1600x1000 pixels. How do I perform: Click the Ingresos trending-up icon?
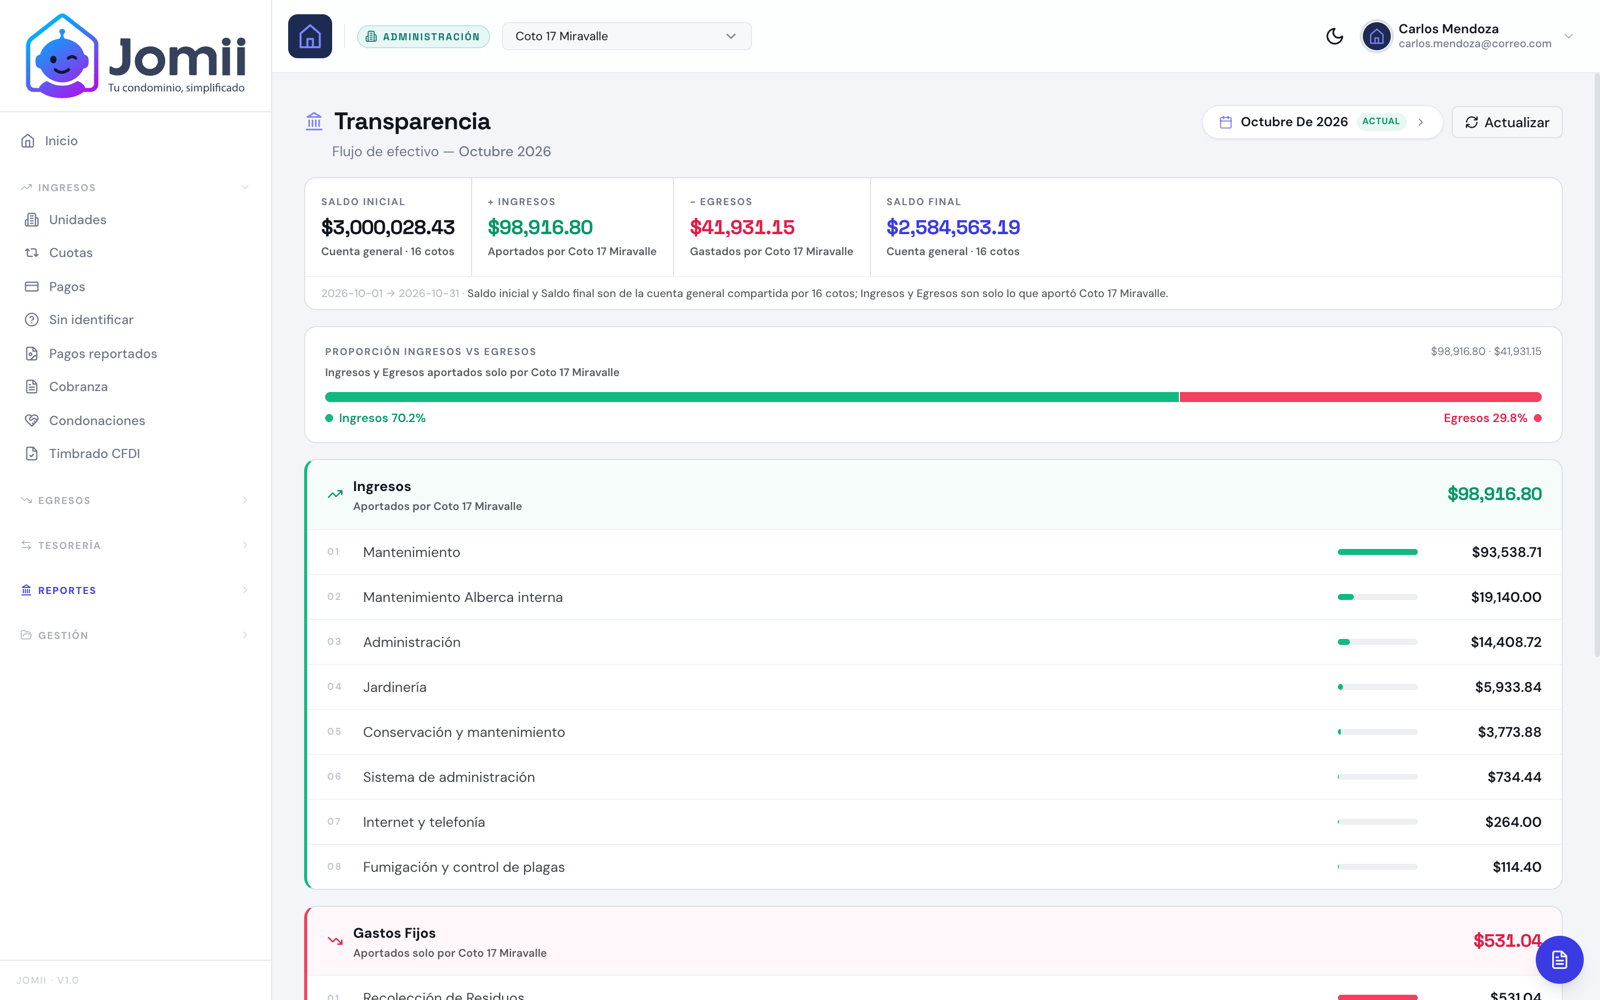335,494
